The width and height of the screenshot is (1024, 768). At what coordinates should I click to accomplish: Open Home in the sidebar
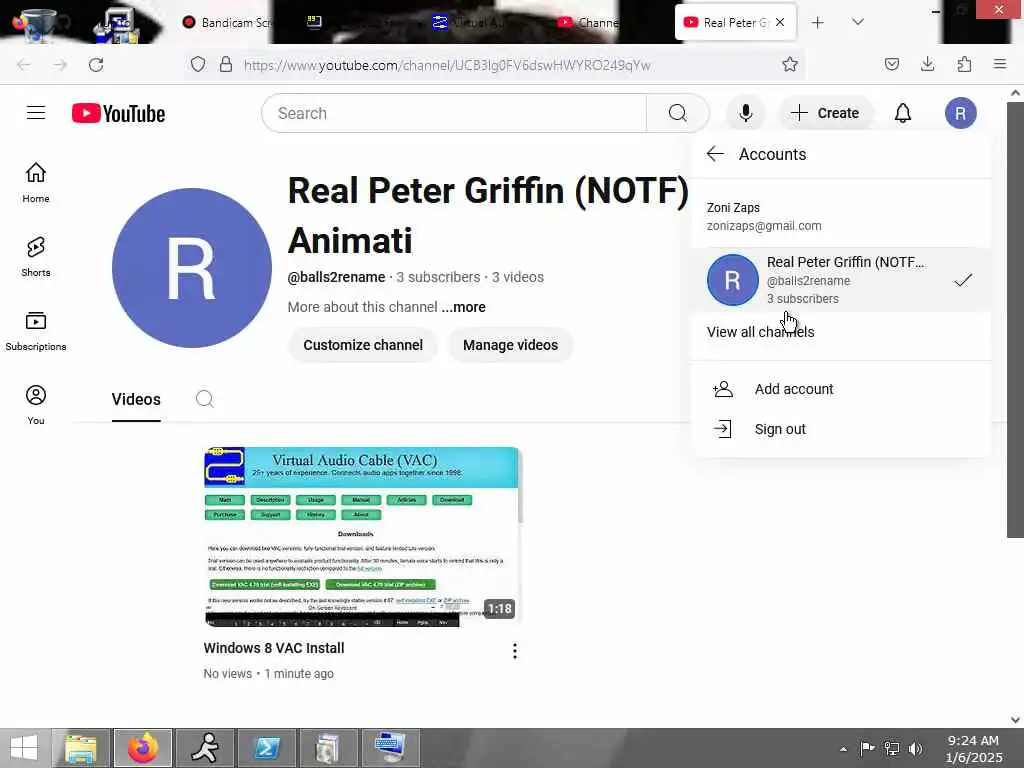point(36,183)
